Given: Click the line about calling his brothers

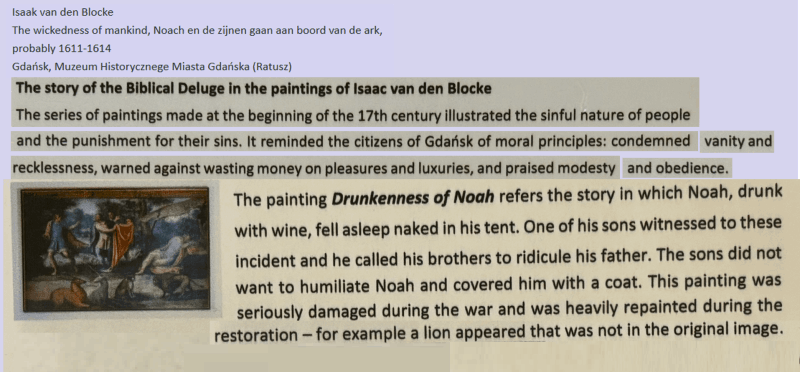Looking at the screenshot, I should tap(508, 257).
